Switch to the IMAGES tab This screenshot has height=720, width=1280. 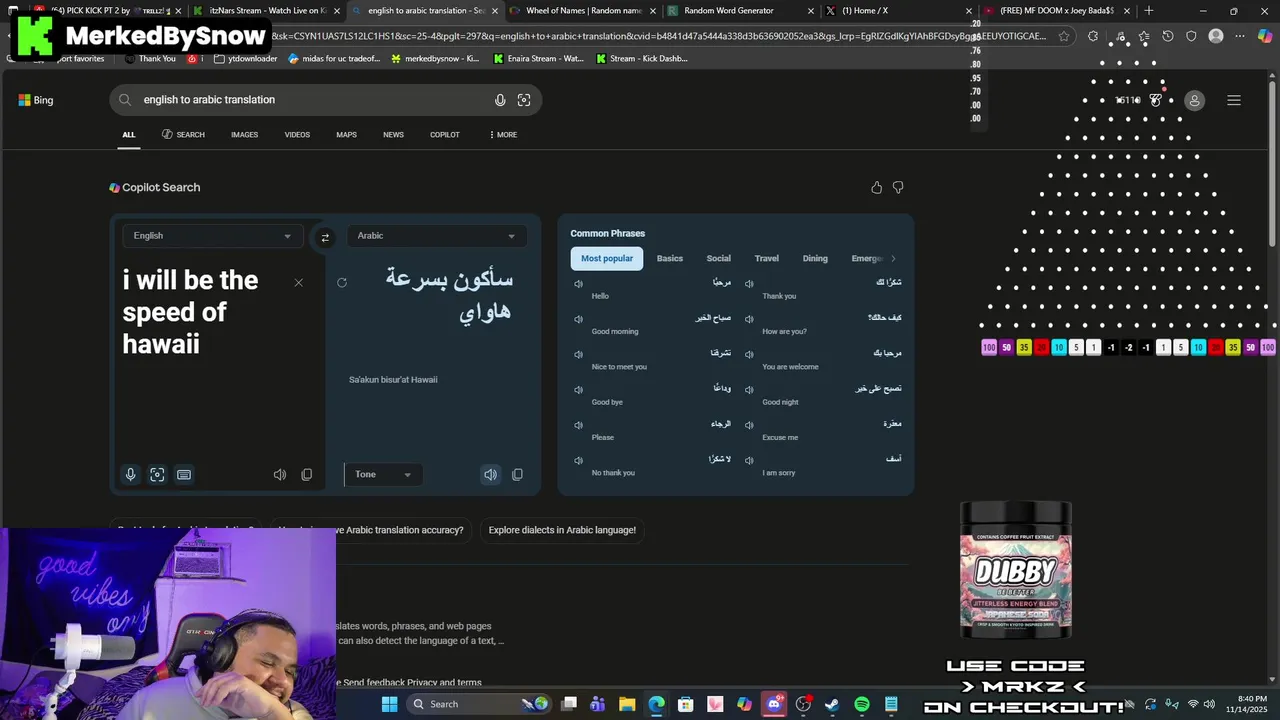(x=244, y=135)
